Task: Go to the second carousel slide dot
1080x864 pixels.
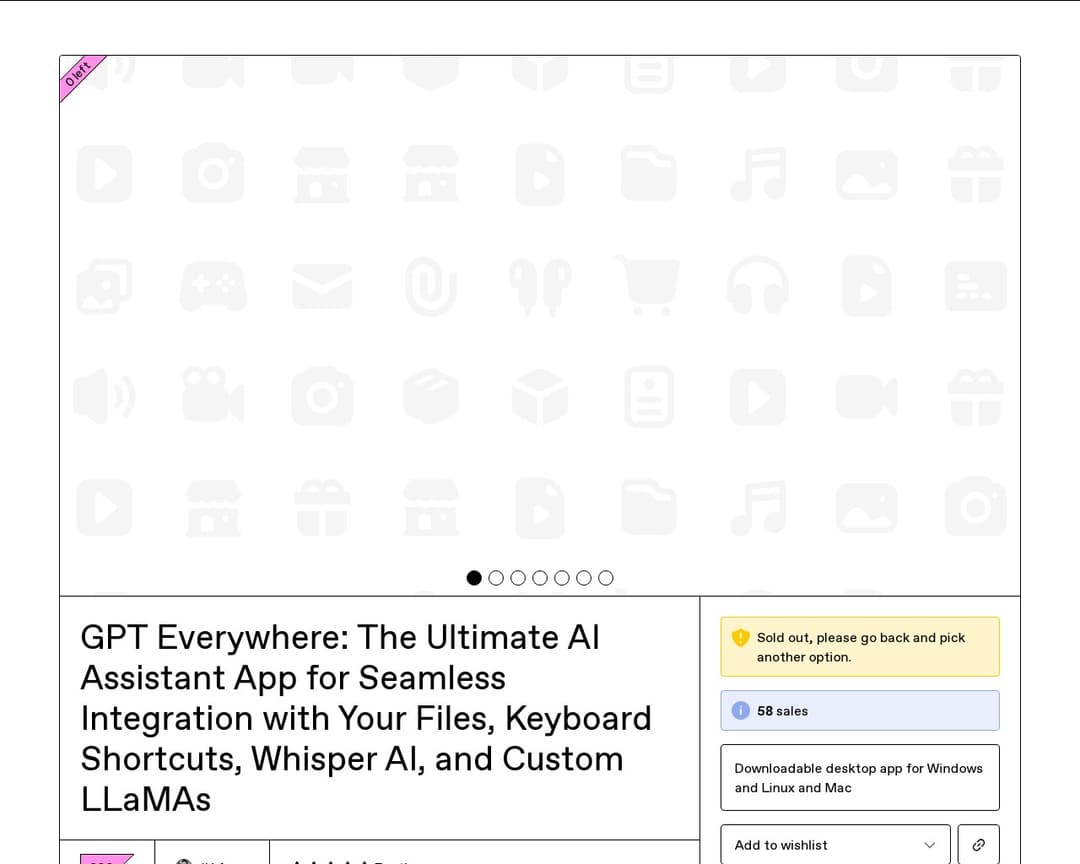Action: [x=496, y=578]
